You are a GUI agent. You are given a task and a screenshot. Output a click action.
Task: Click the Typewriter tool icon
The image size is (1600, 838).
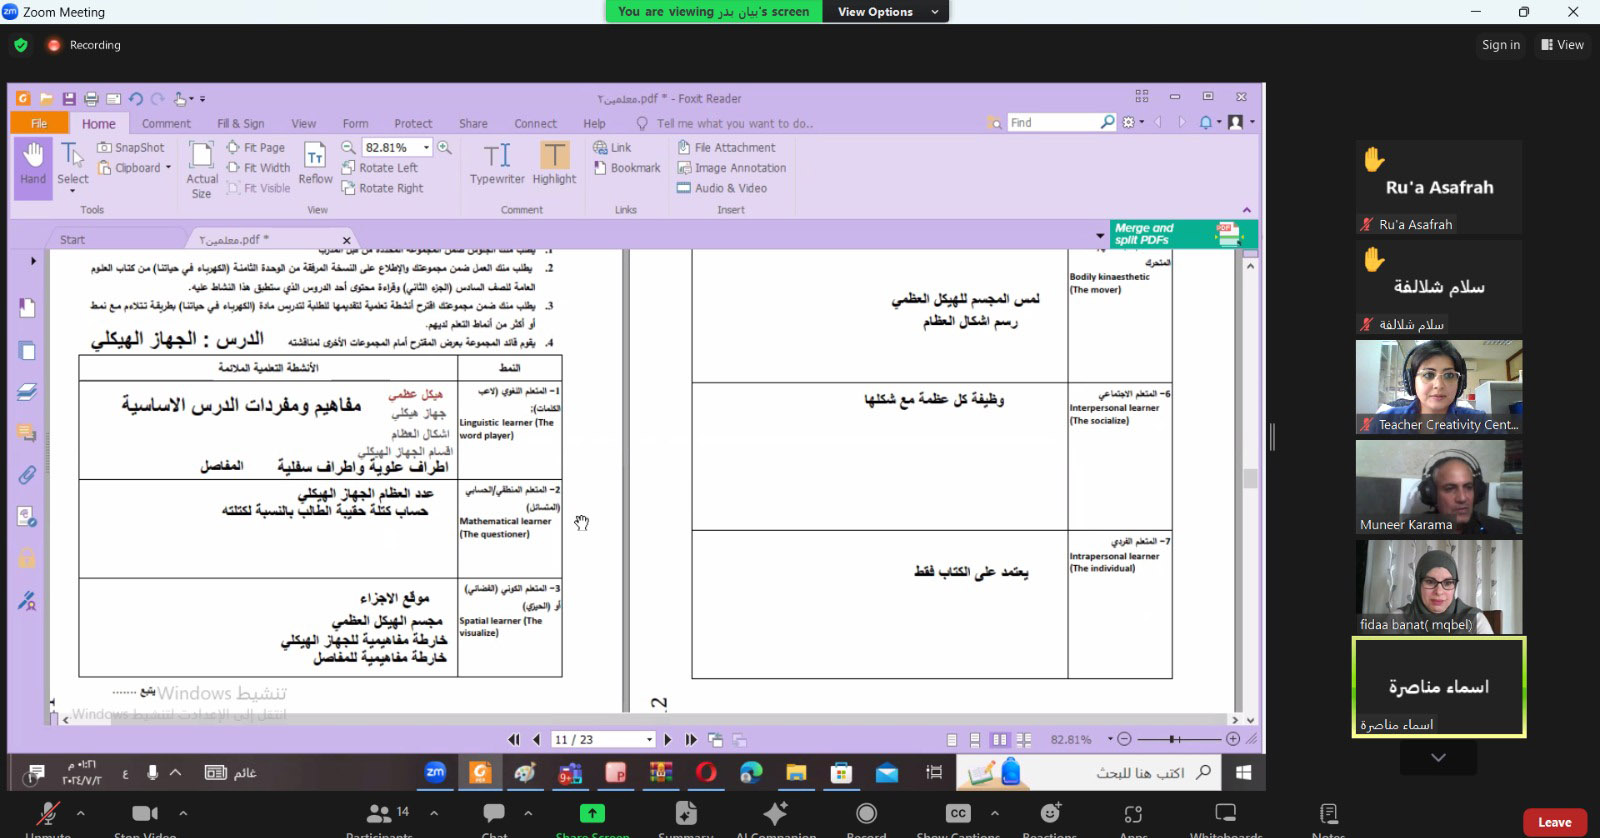point(497,156)
